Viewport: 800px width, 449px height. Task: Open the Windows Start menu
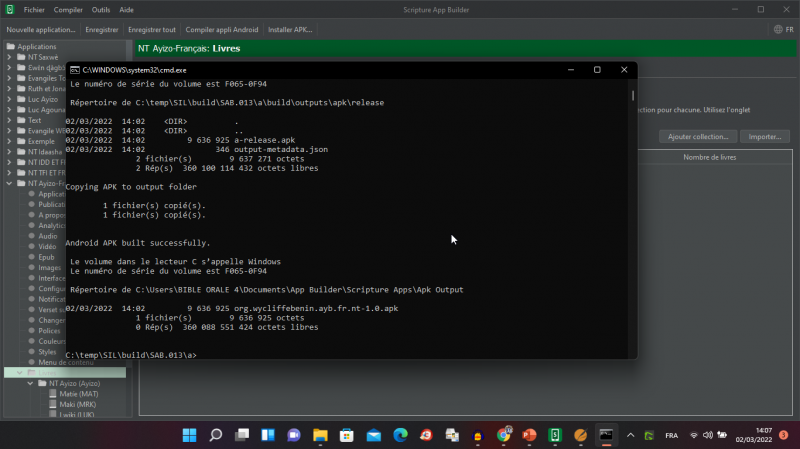click(x=188, y=435)
